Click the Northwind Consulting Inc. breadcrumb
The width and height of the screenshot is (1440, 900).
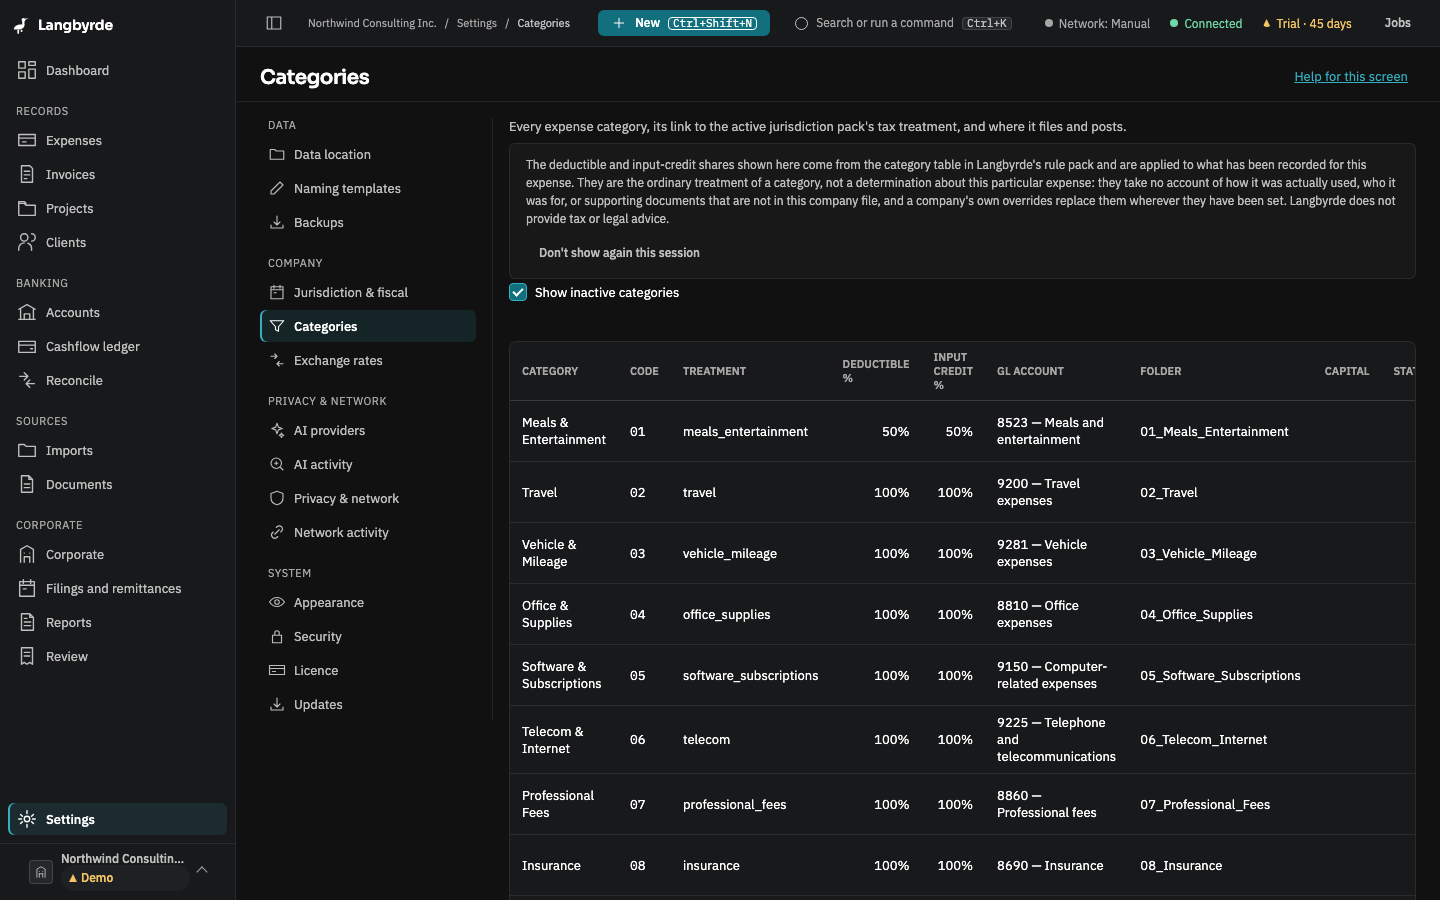click(372, 23)
